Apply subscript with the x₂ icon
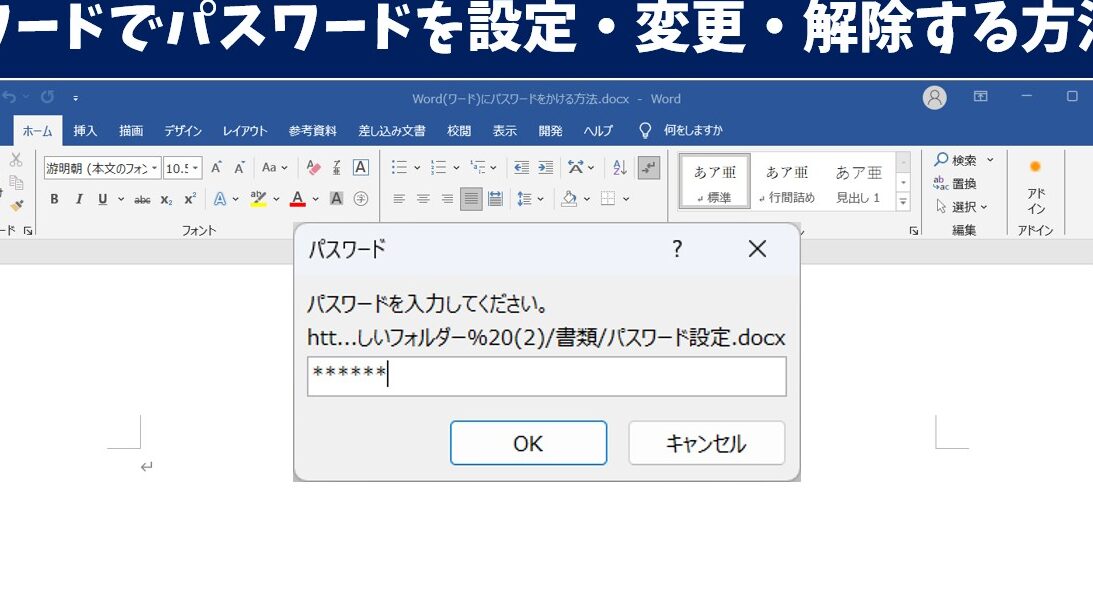 166,199
